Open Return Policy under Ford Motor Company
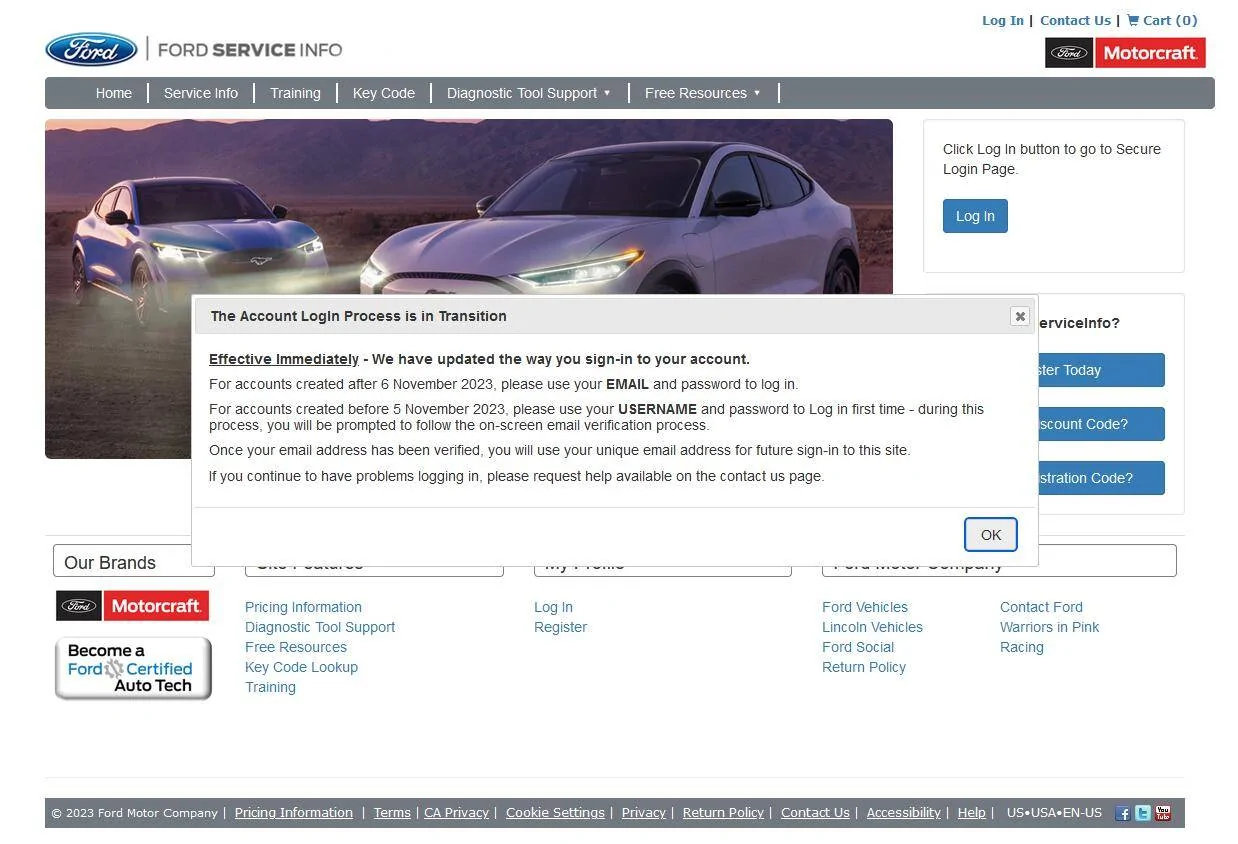 tap(864, 667)
